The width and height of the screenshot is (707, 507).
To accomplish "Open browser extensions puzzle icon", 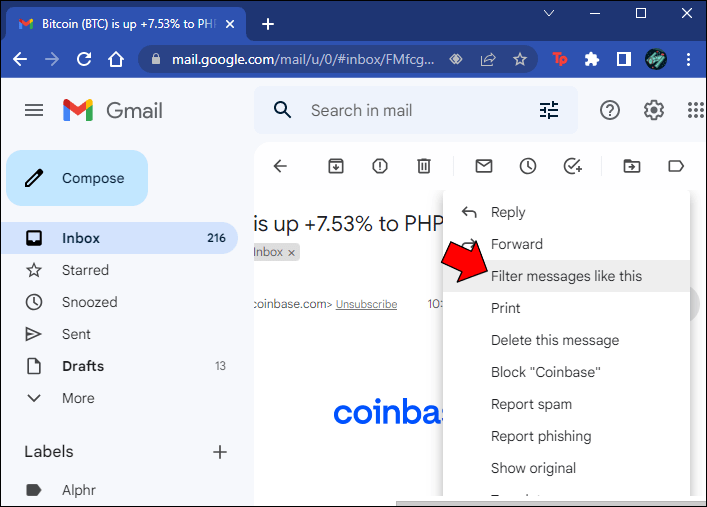I will coord(592,59).
